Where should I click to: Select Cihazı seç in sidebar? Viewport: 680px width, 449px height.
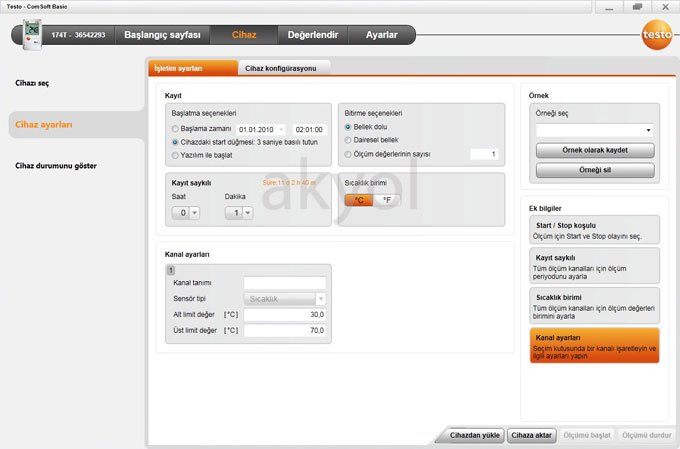point(32,83)
